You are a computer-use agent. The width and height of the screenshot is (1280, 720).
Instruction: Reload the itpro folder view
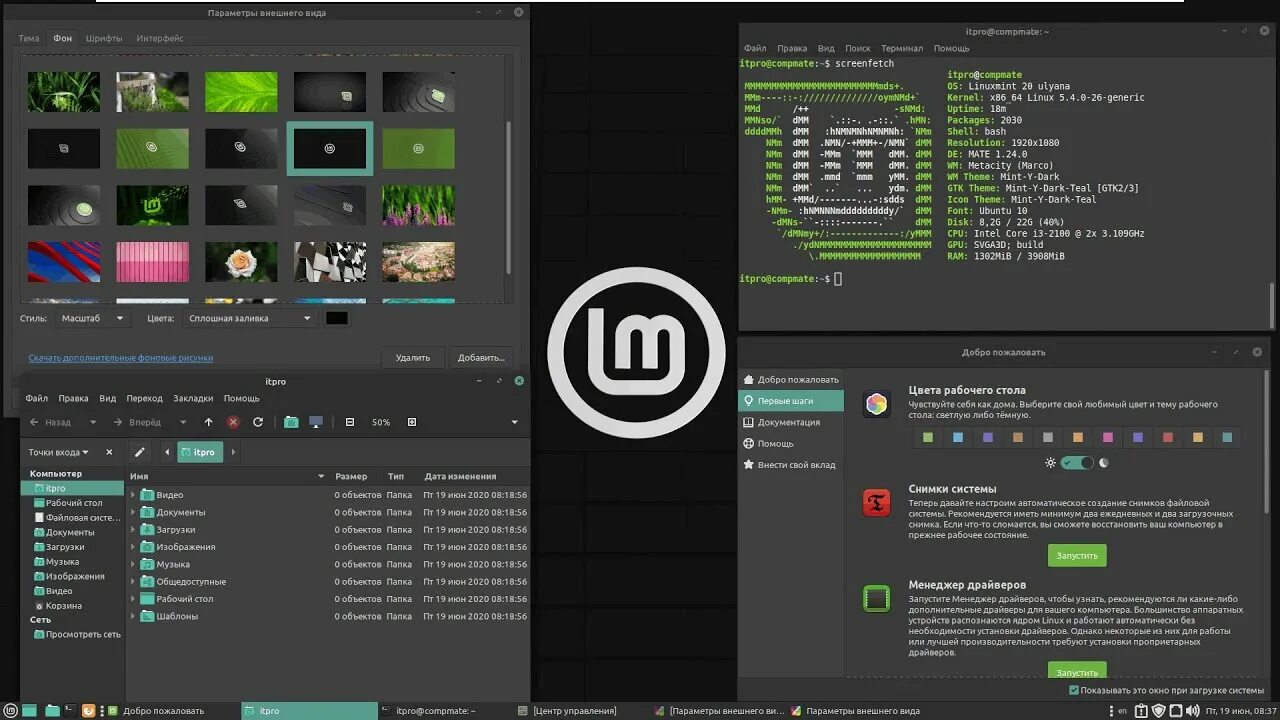pos(258,422)
